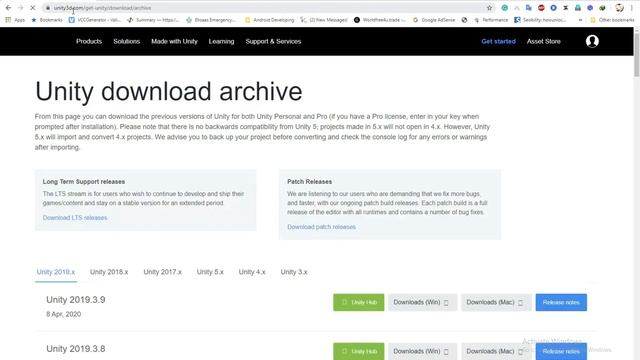Open the Support & Services menu
Image resolution: width=640 pixels, height=360 pixels.
(x=273, y=41)
